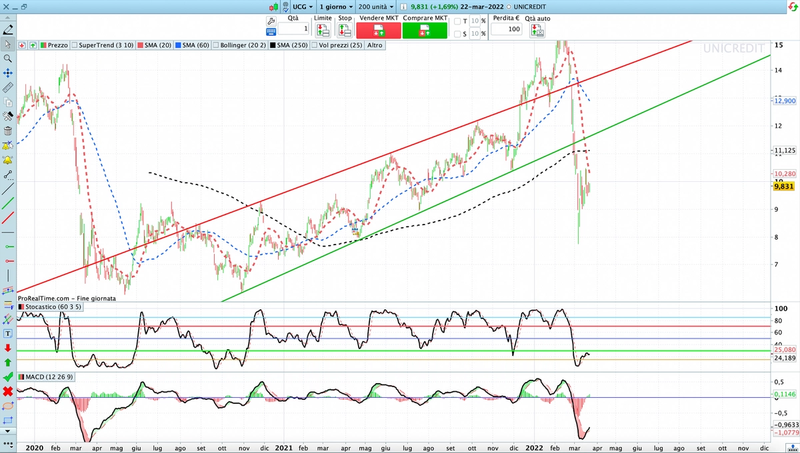Image resolution: width=800 pixels, height=453 pixels.
Task: Select the ellipse drawing tool
Action: click(x=8, y=406)
